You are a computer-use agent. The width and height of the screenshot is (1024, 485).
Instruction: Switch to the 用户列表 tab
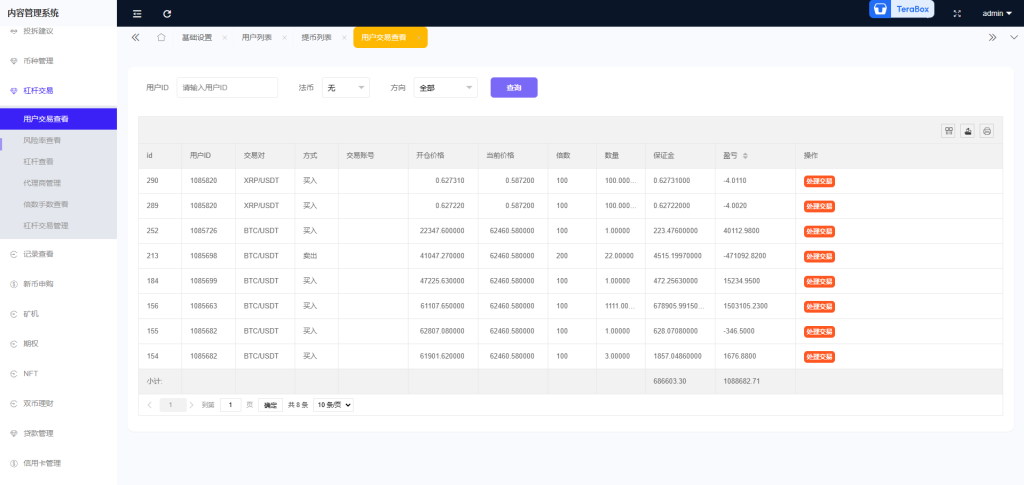(x=257, y=37)
